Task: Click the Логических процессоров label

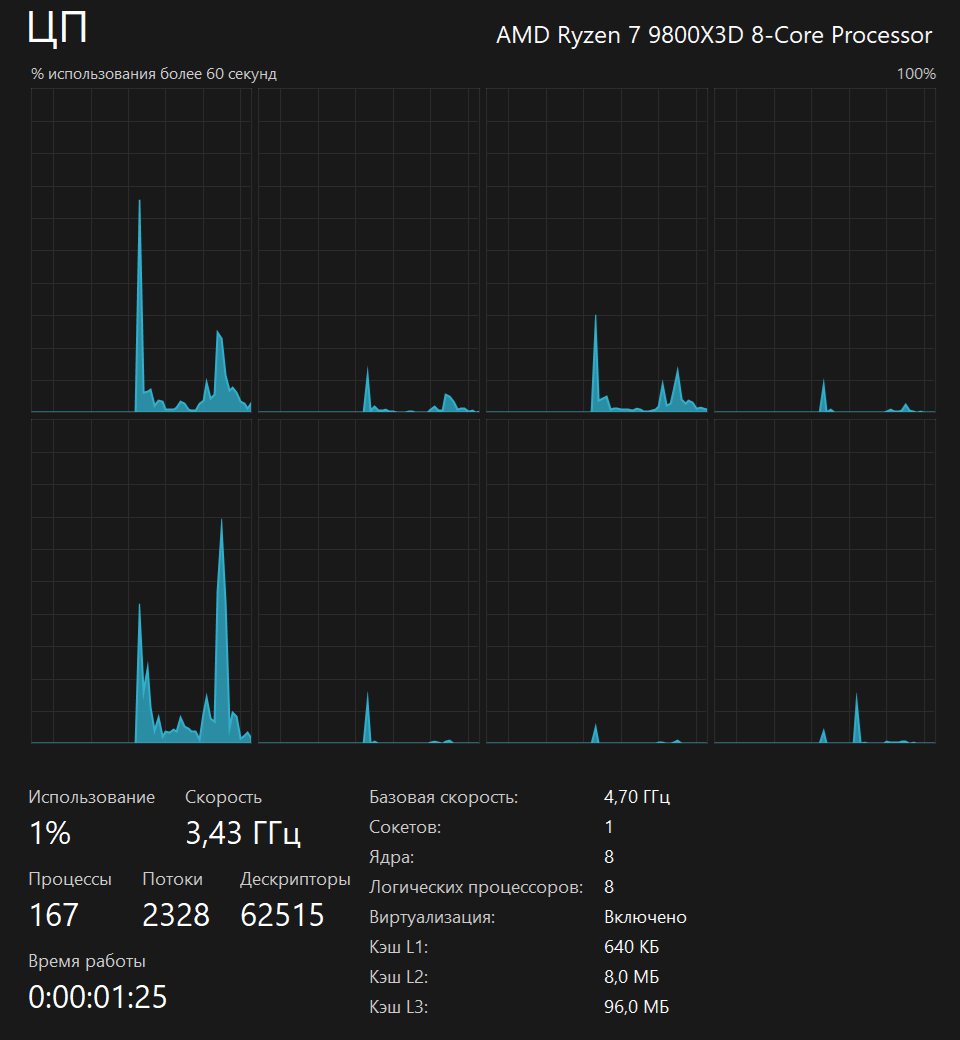Action: point(476,887)
